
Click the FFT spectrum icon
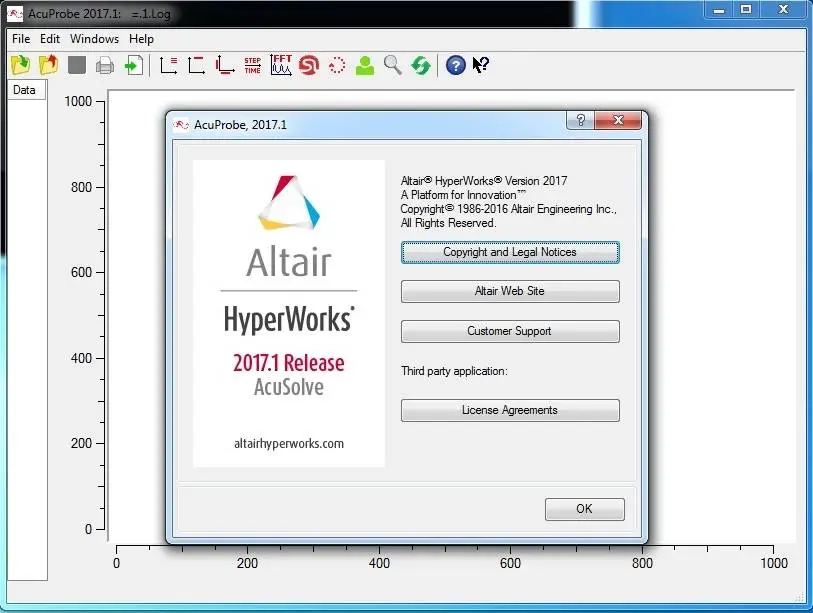[281, 65]
